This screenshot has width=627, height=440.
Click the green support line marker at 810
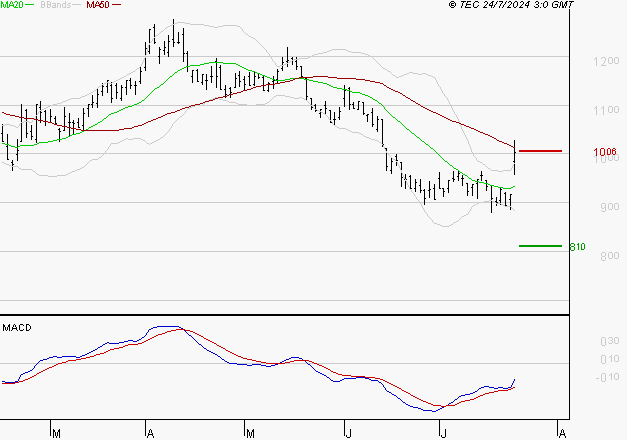coord(540,246)
